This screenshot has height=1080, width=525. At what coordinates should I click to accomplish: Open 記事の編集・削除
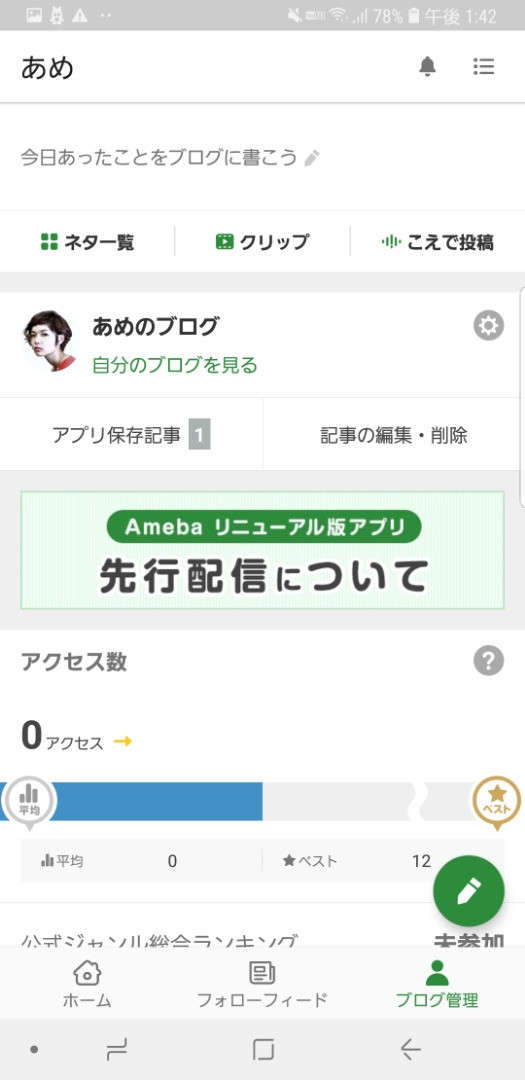[394, 435]
